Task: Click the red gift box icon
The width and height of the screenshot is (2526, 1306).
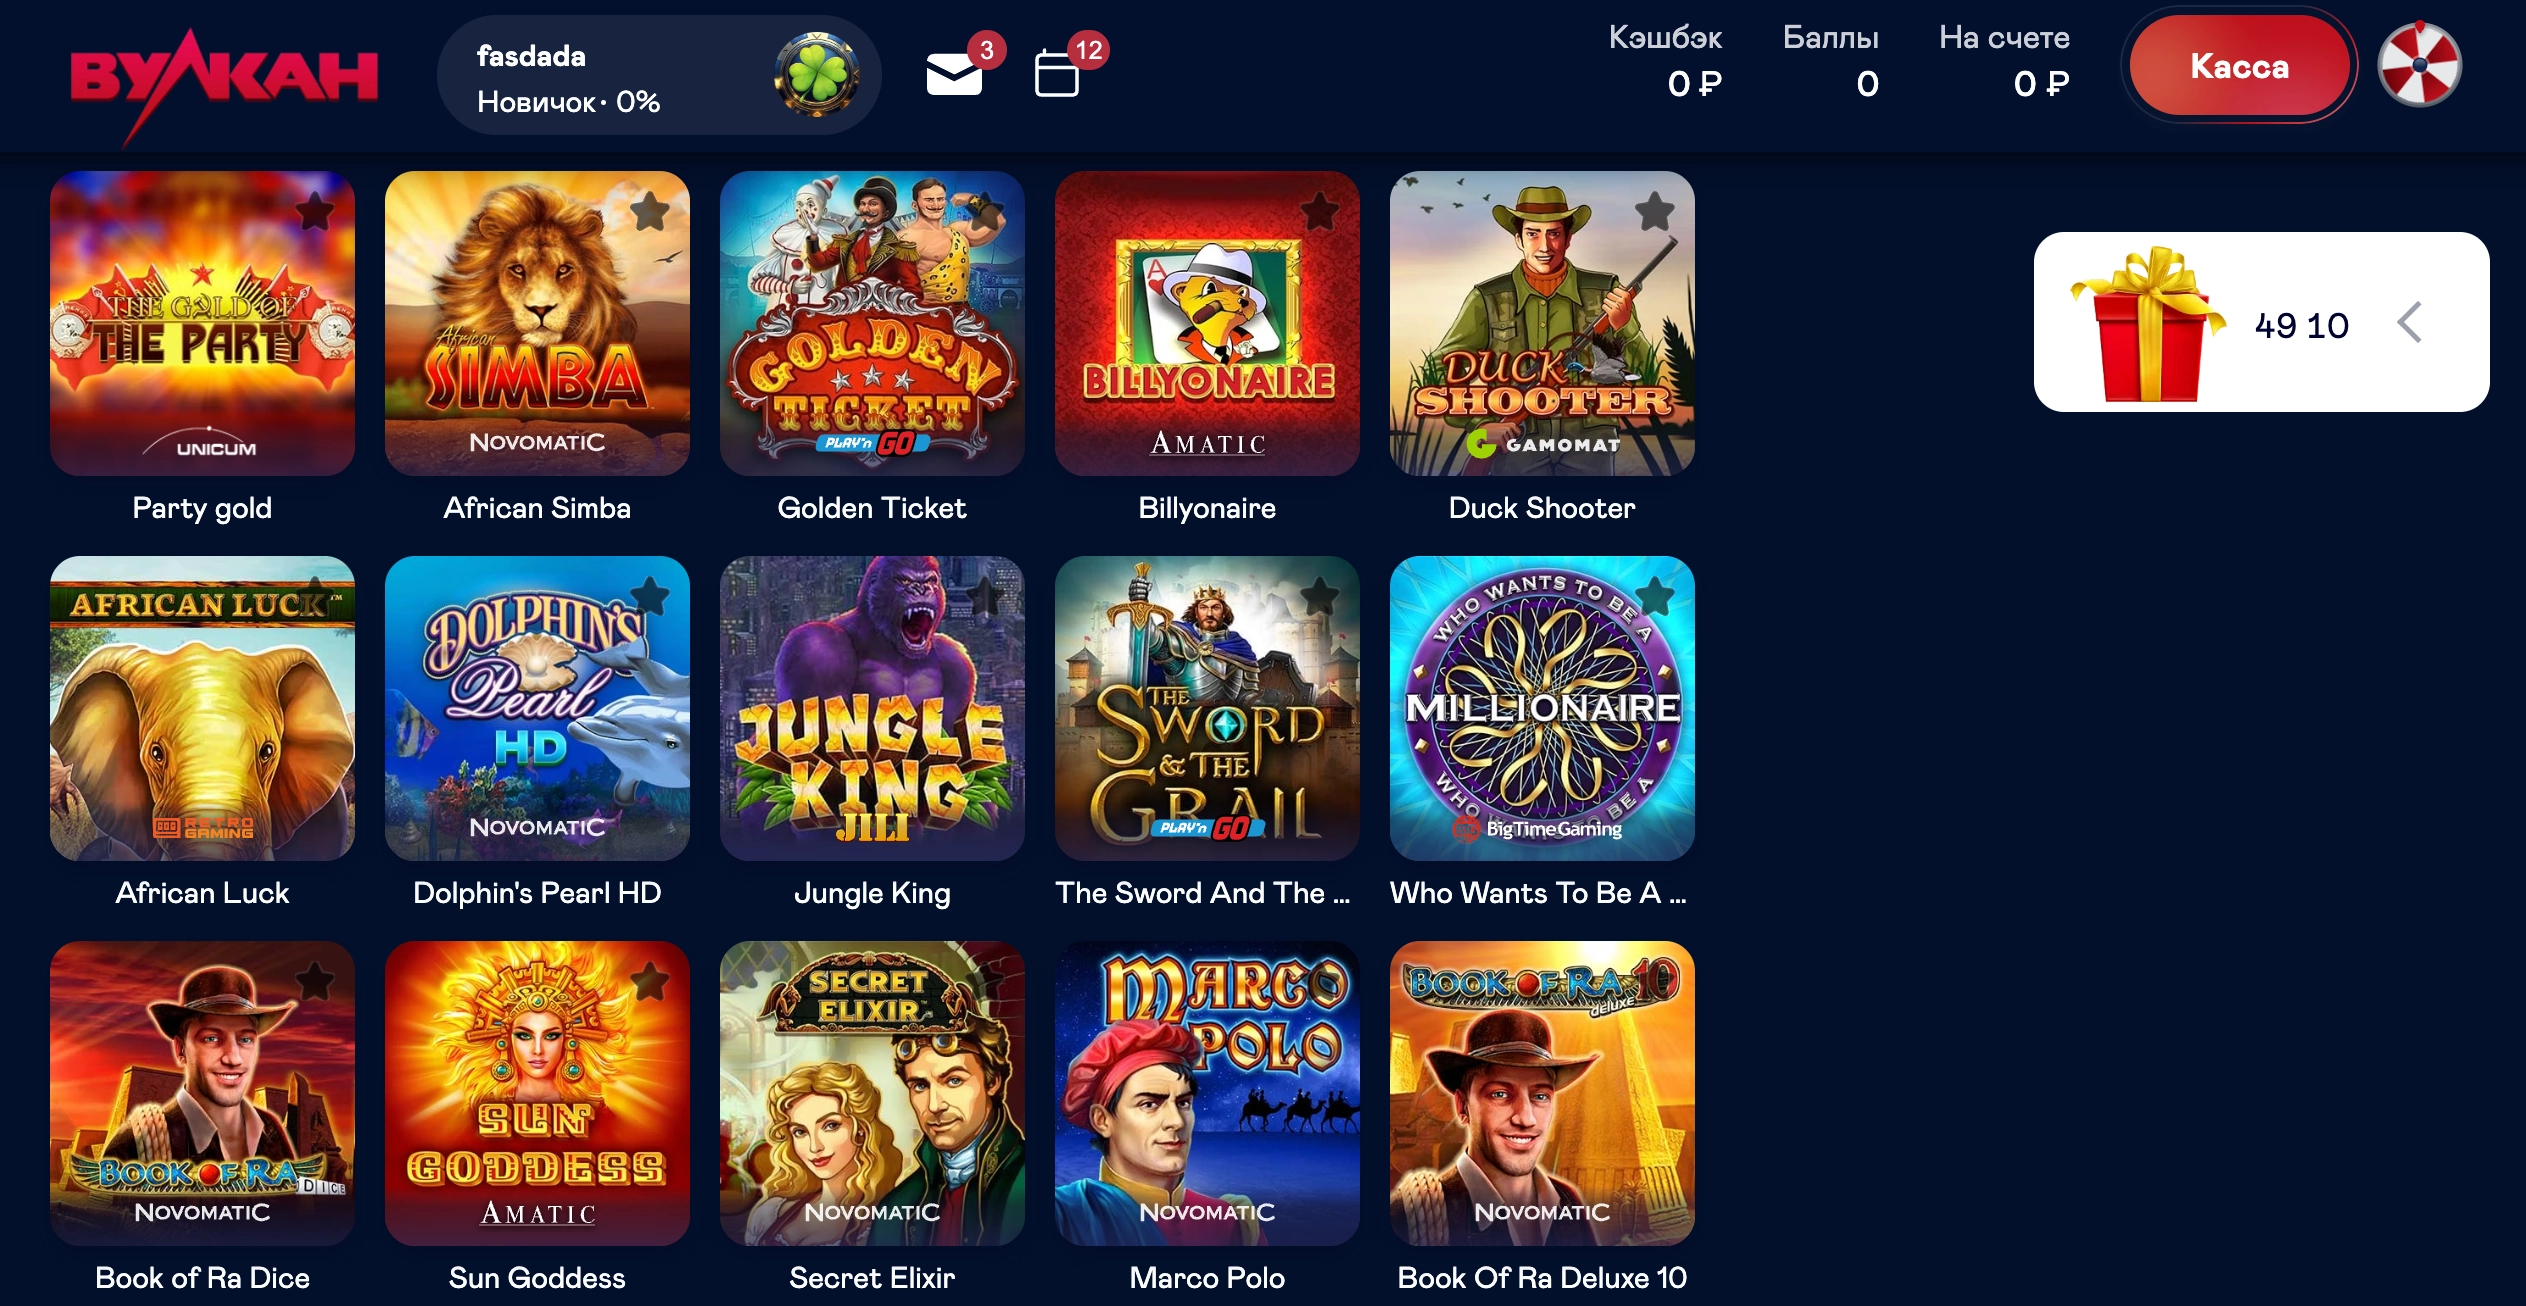Action: pyautogui.click(x=2148, y=323)
